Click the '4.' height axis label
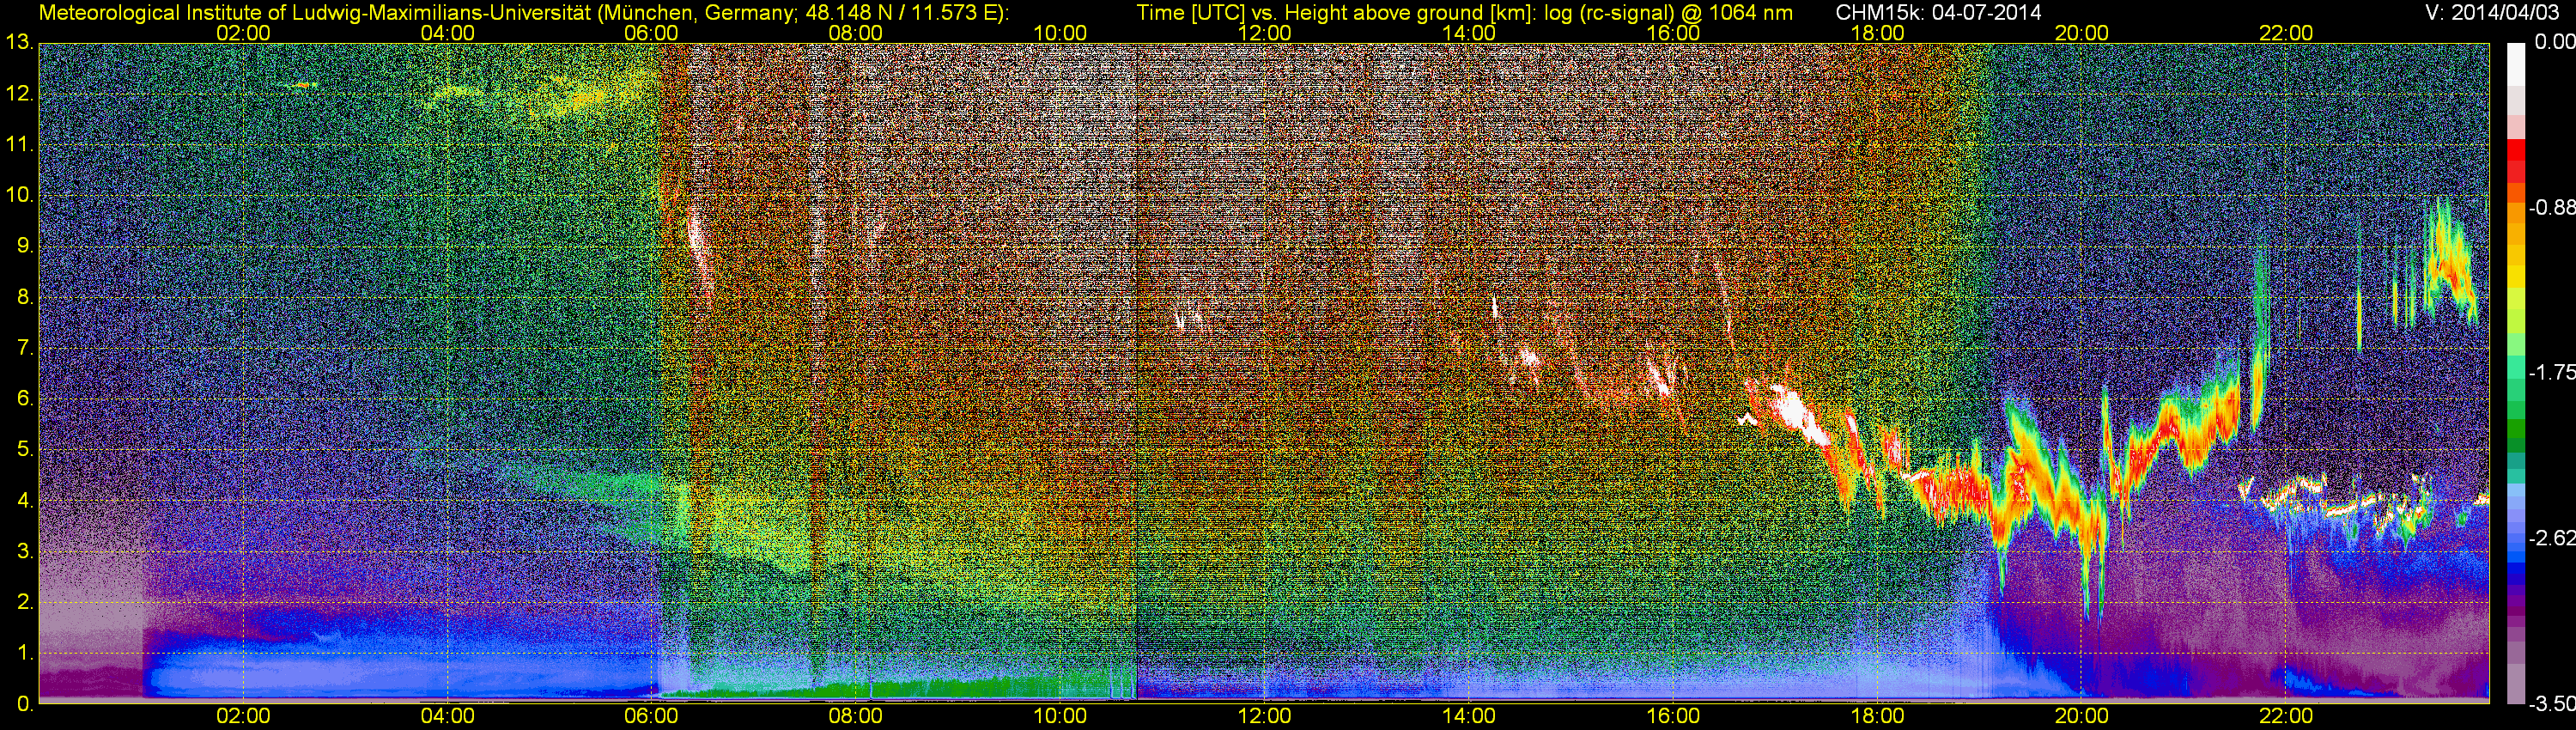The width and height of the screenshot is (2576, 730). [x=24, y=501]
